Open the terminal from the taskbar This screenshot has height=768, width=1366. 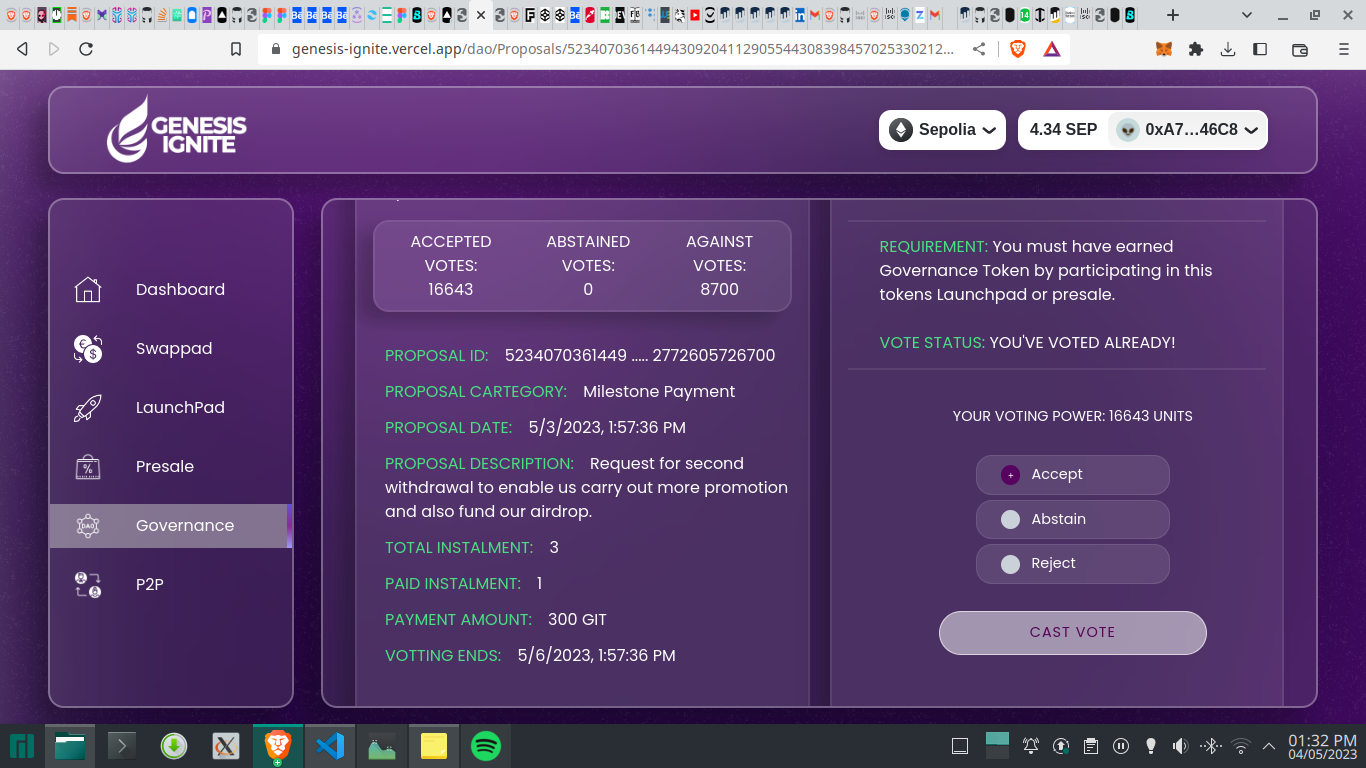coord(121,746)
